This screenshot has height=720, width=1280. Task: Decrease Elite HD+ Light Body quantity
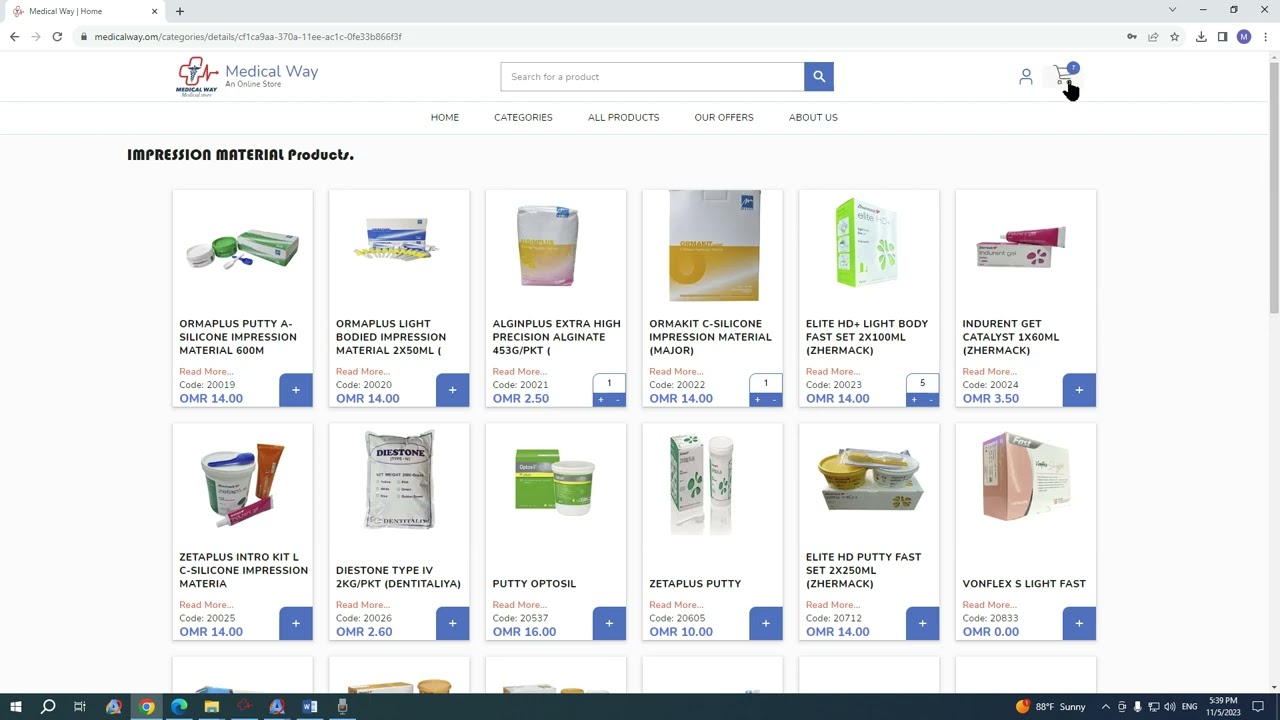[x=931, y=400]
